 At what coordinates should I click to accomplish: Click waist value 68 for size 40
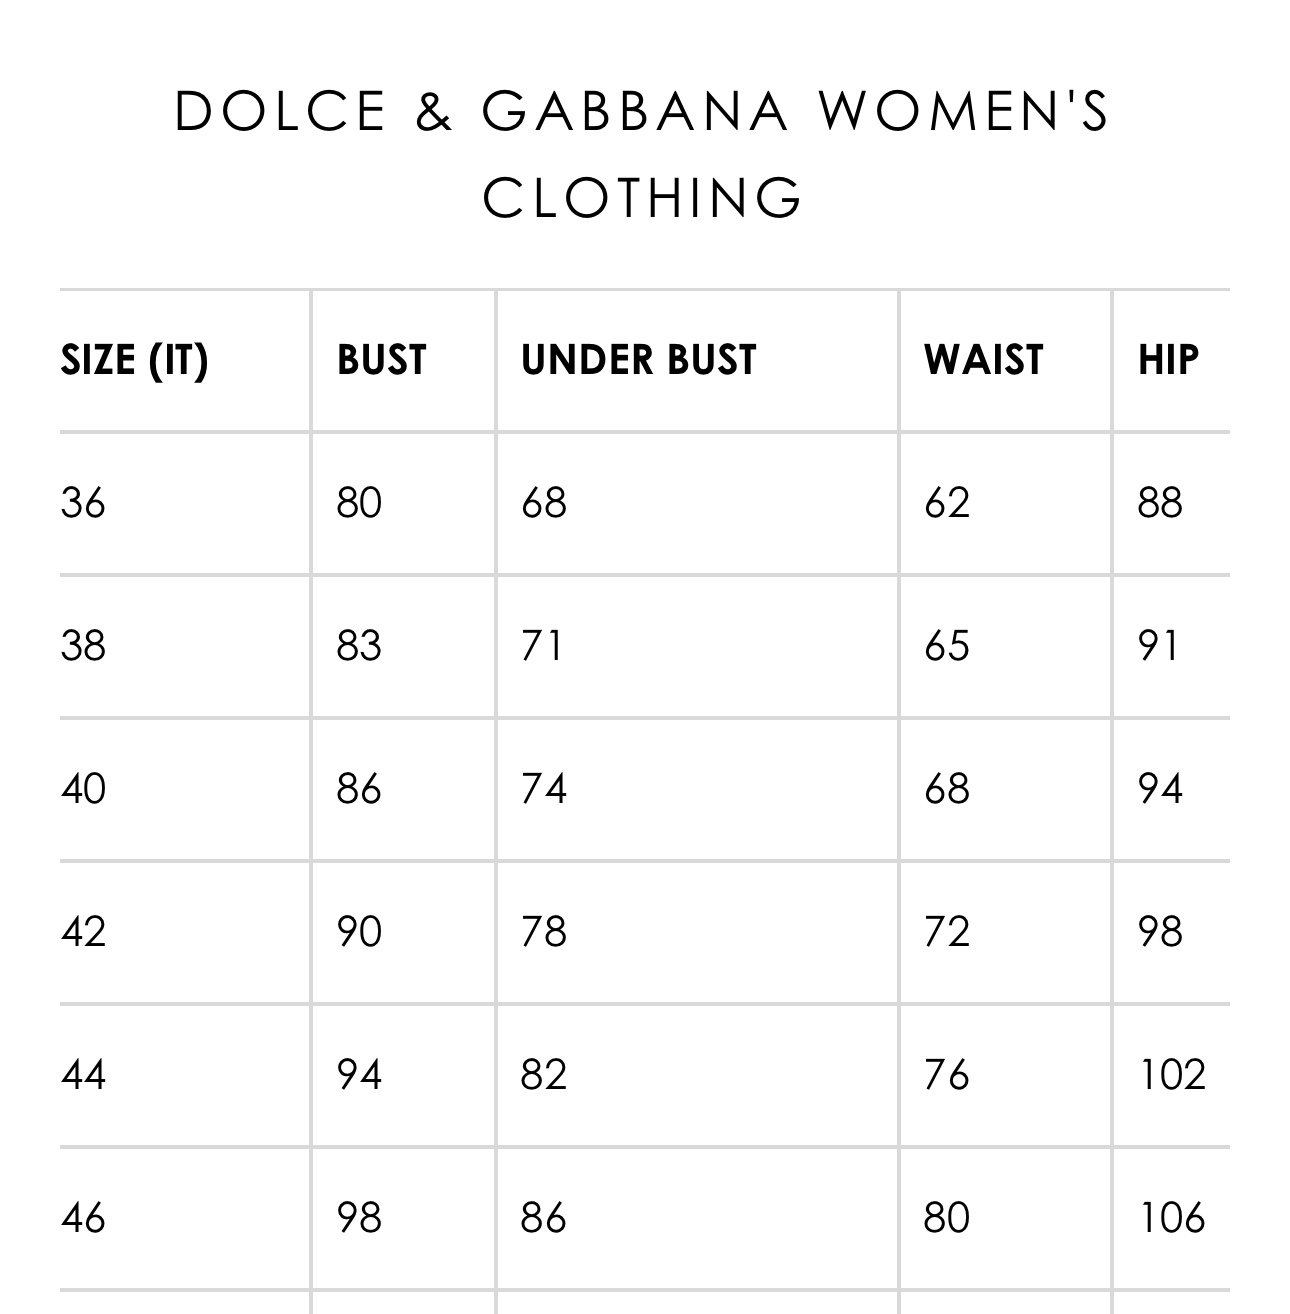click(x=947, y=789)
